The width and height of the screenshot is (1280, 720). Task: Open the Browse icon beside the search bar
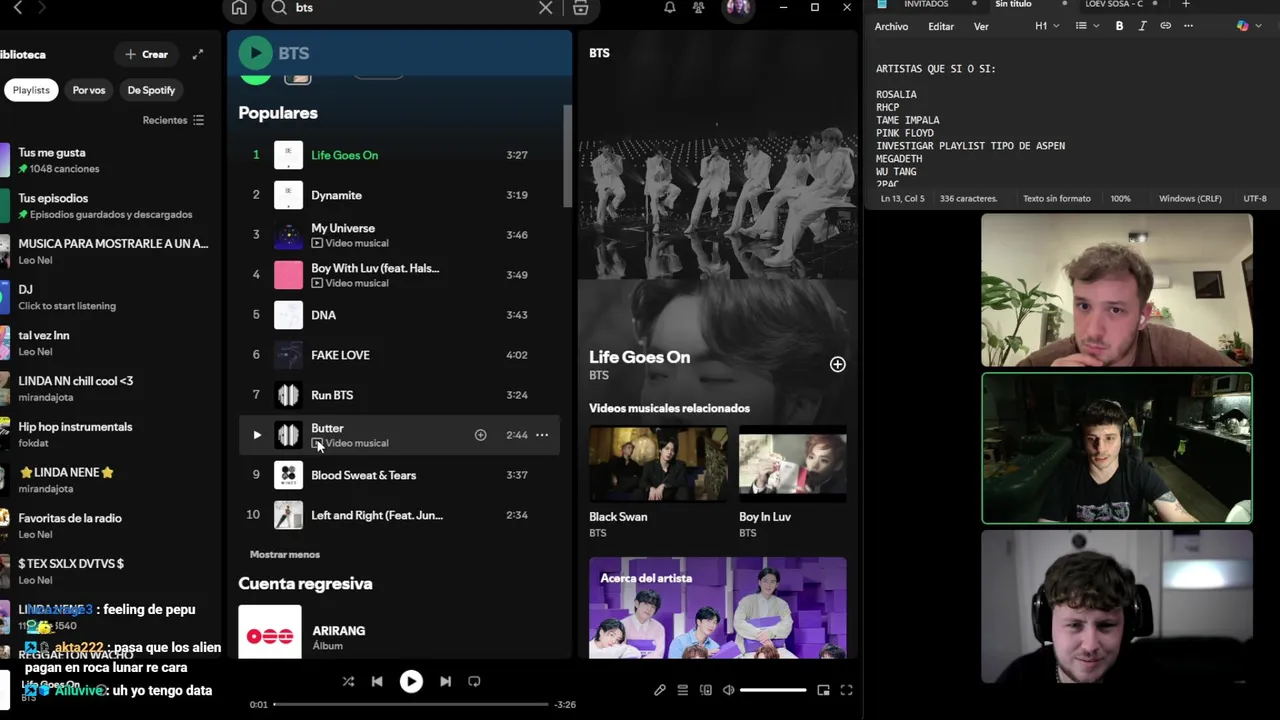pos(580,8)
